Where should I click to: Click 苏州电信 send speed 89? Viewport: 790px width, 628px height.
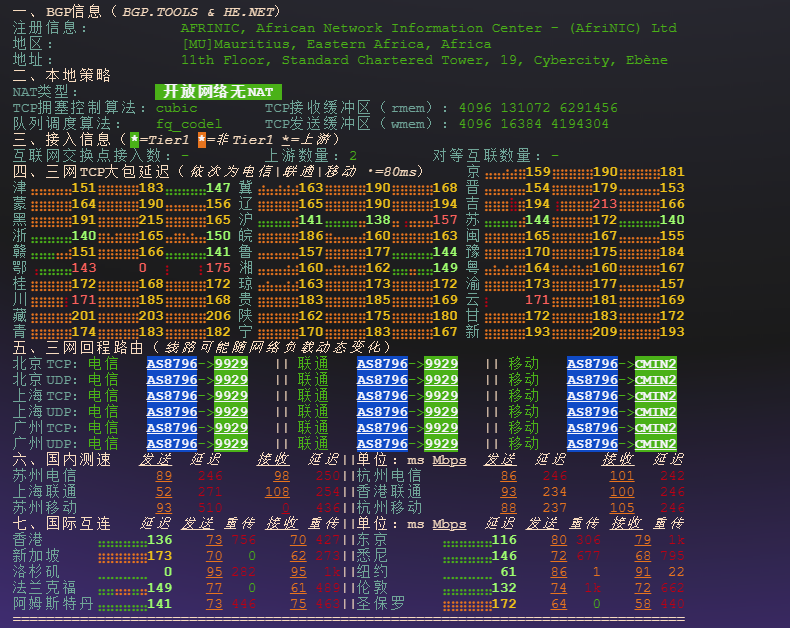164,476
